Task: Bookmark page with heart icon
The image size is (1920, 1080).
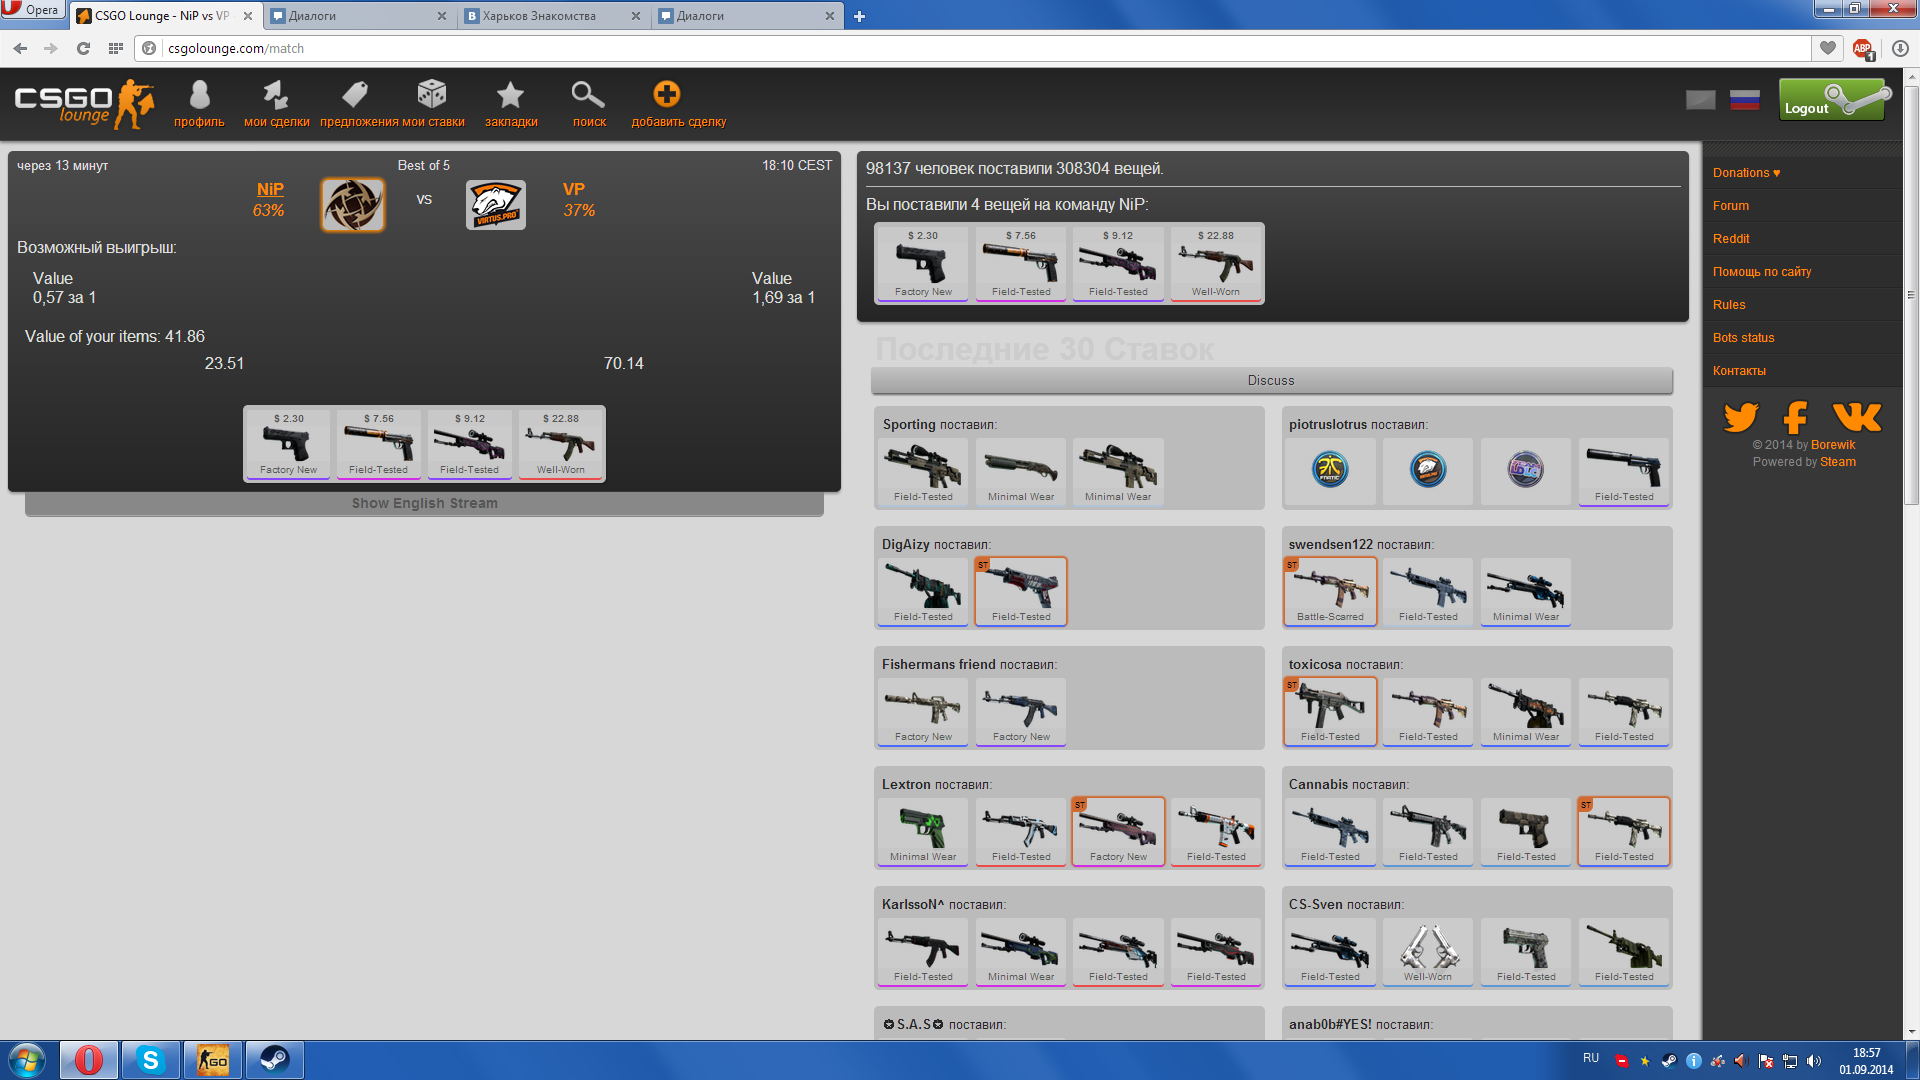Action: coord(1828,48)
